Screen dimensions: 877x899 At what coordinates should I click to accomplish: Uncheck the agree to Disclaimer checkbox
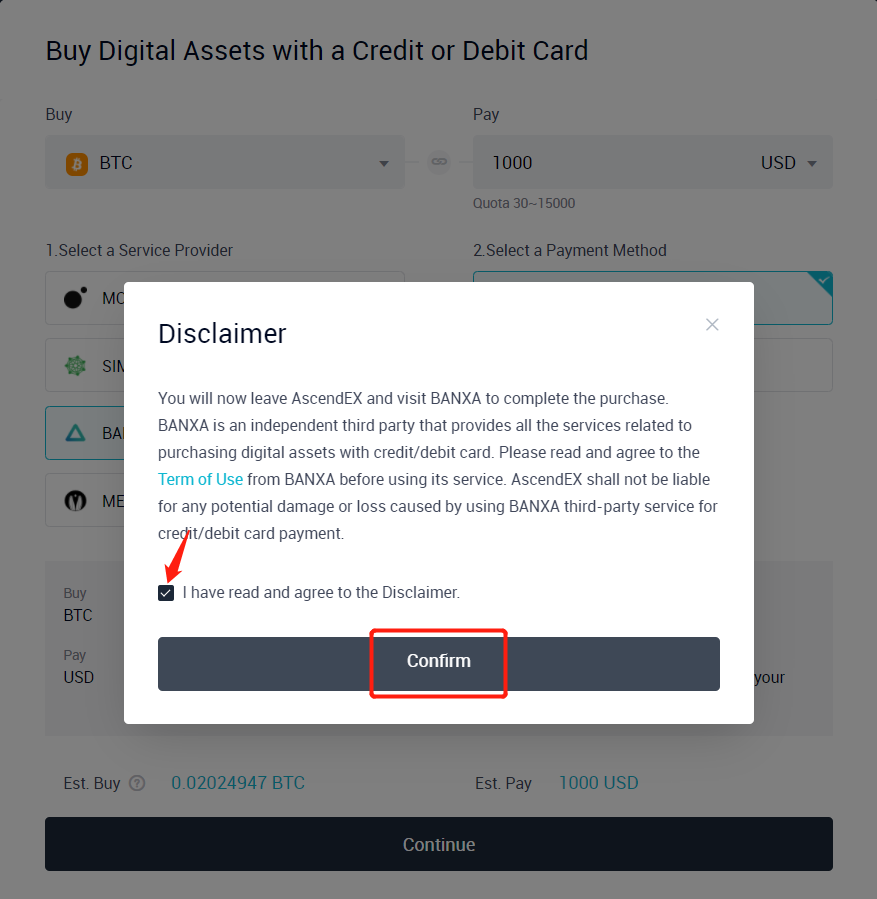pyautogui.click(x=166, y=593)
